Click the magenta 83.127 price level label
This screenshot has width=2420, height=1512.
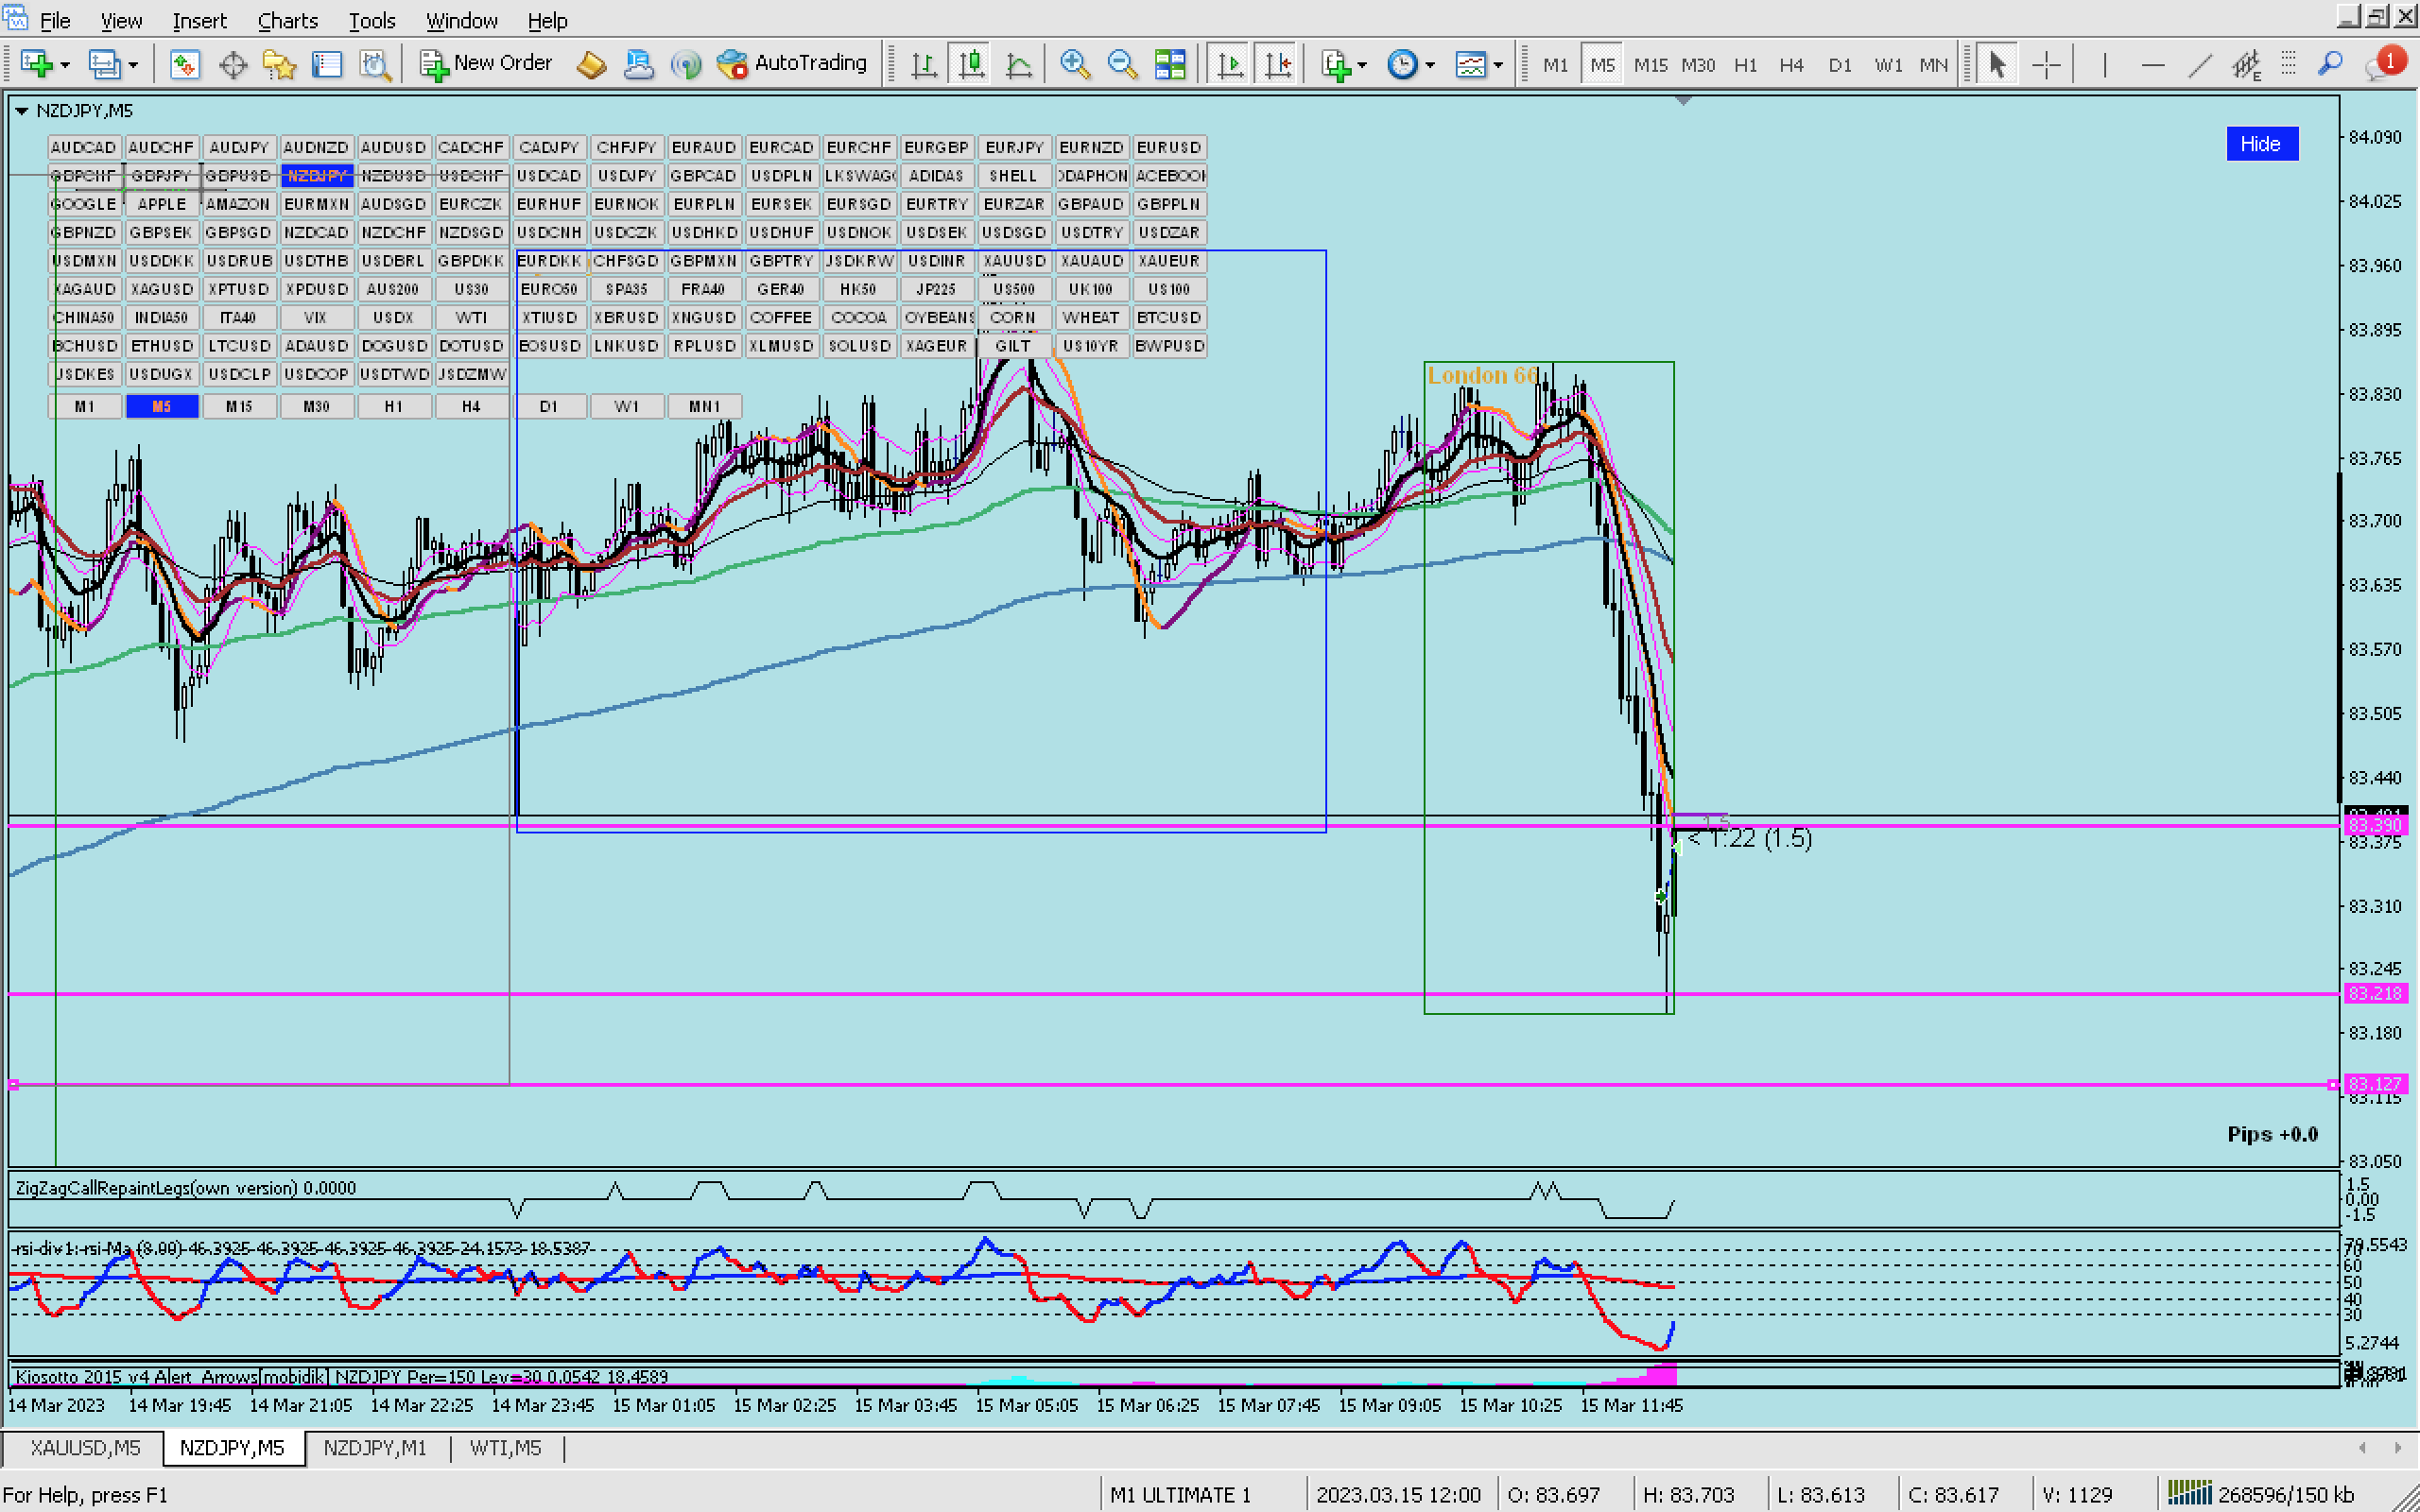click(2374, 1084)
